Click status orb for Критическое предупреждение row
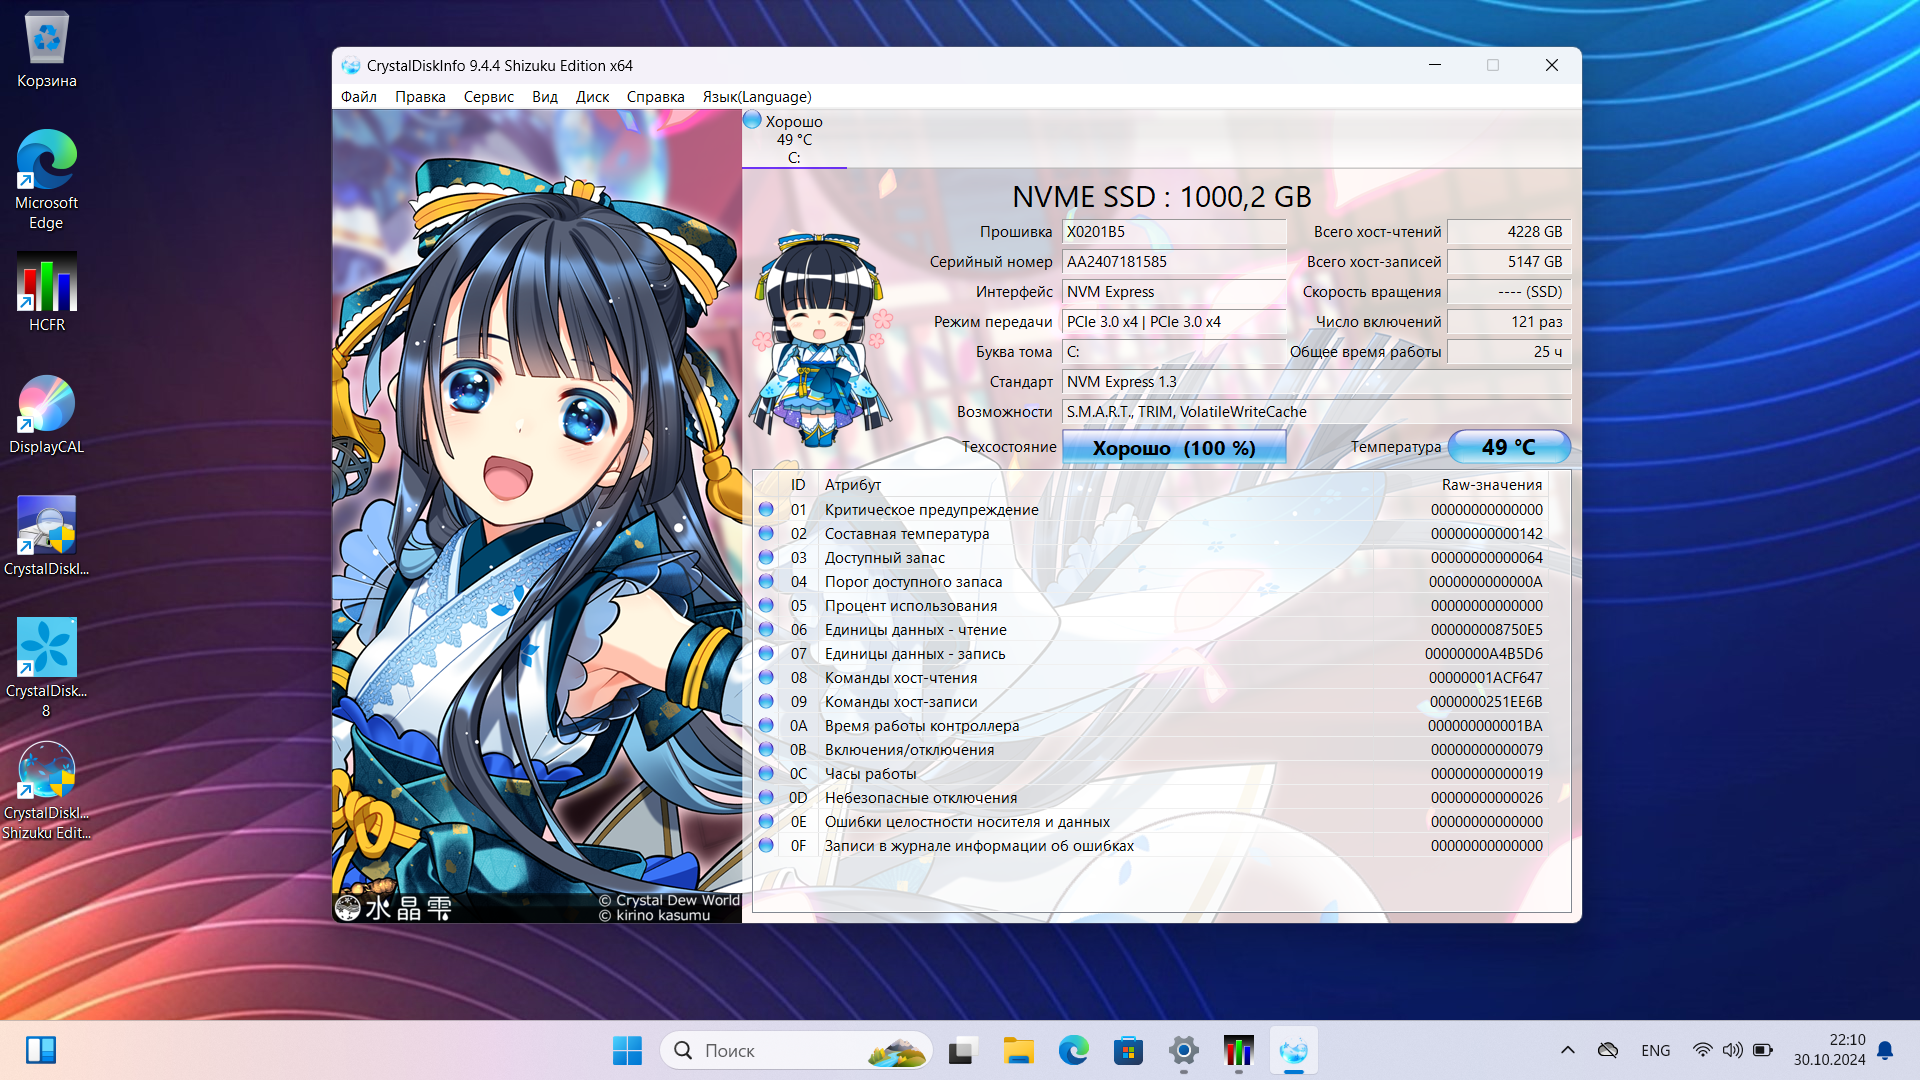The width and height of the screenshot is (1920, 1080). (x=766, y=509)
